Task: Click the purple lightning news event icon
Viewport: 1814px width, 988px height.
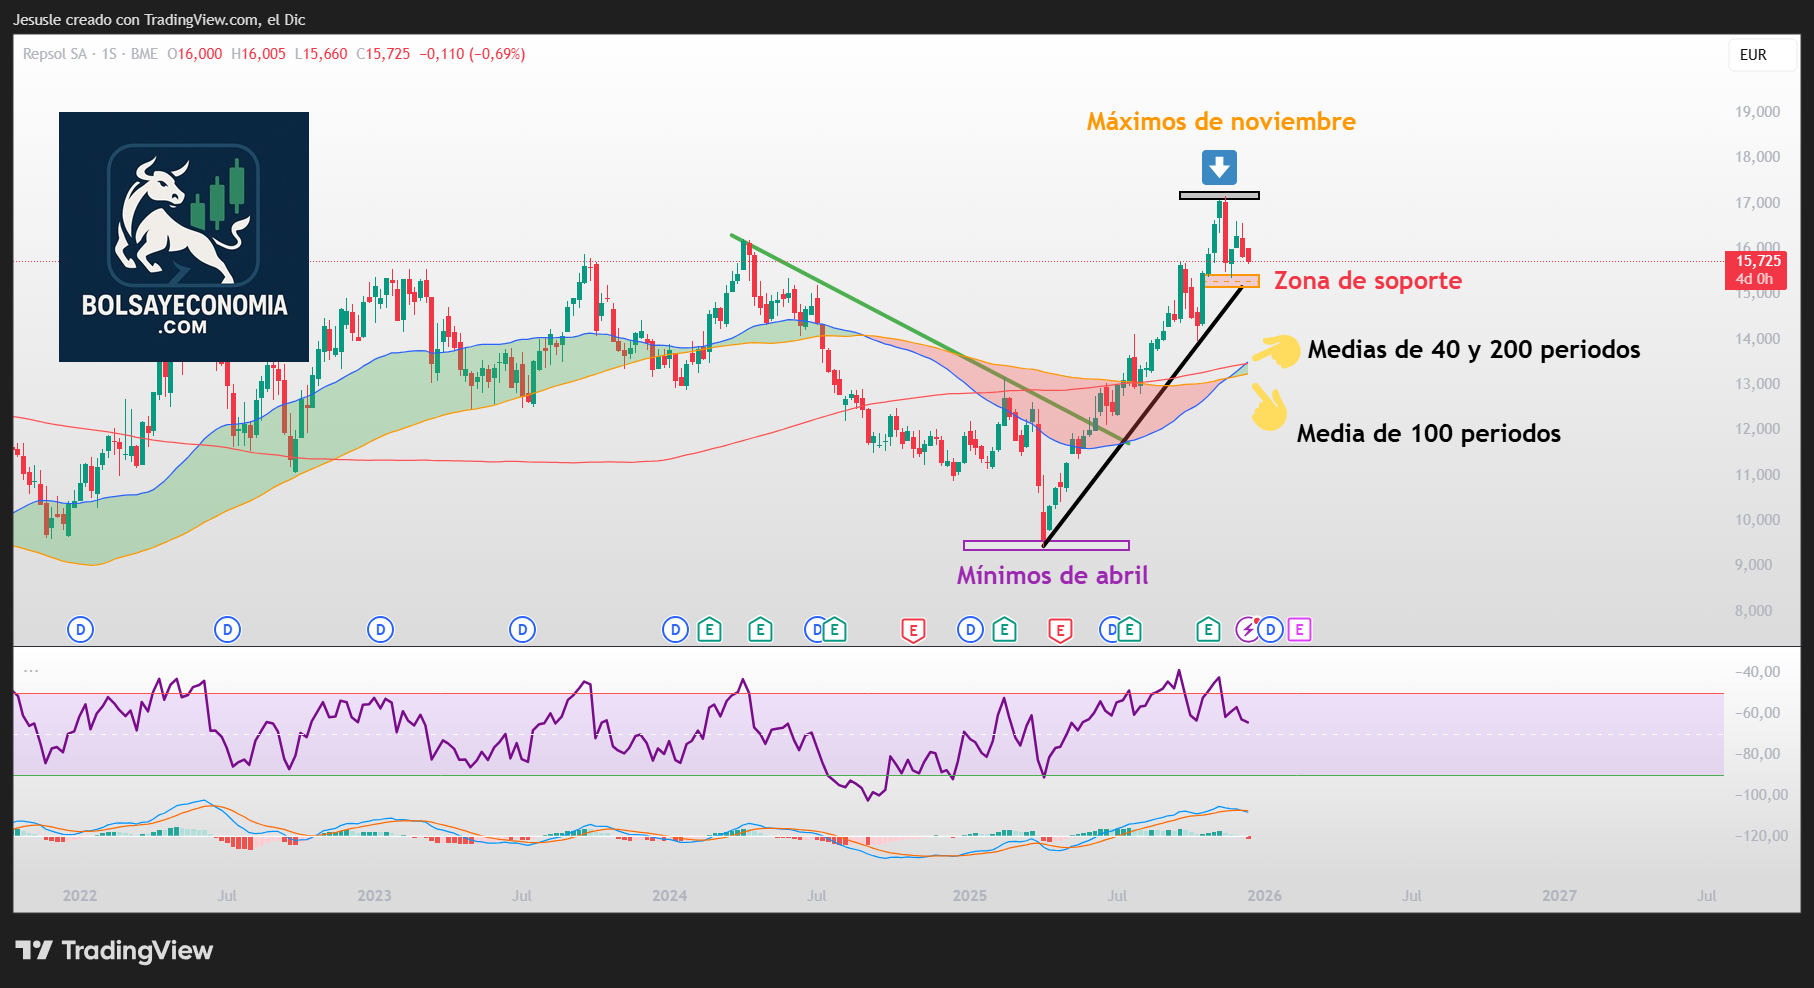Action: click(x=1249, y=630)
